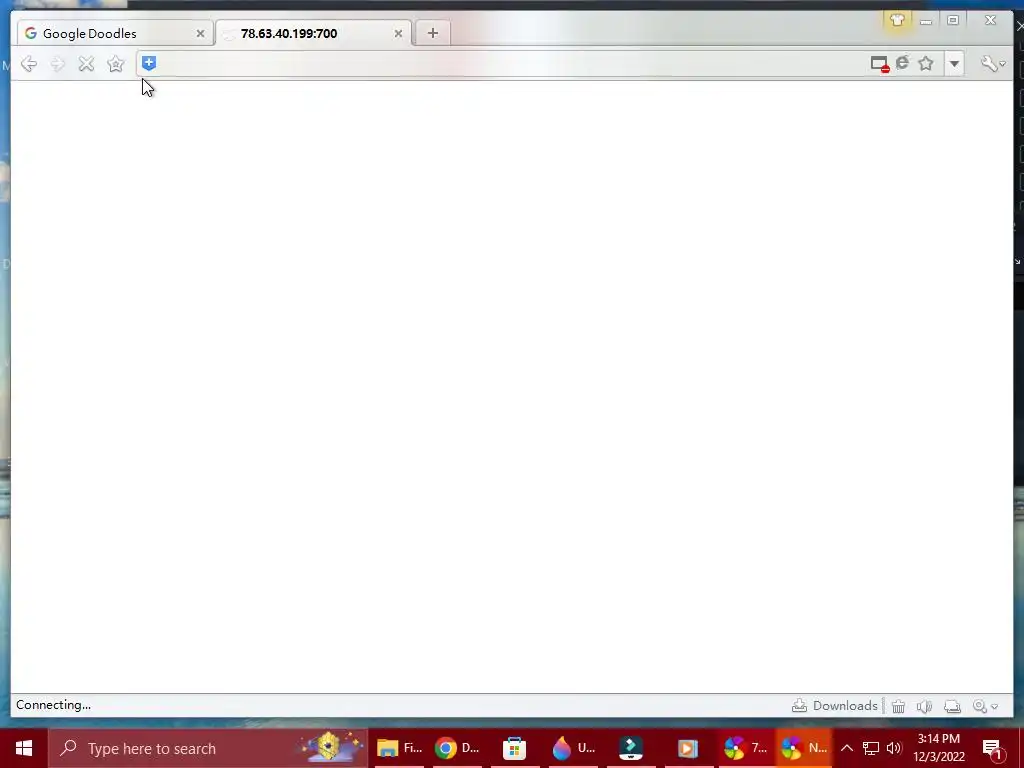Screen dimensions: 1024x768
Task: Open the taskbar volume control
Action: coord(893,748)
